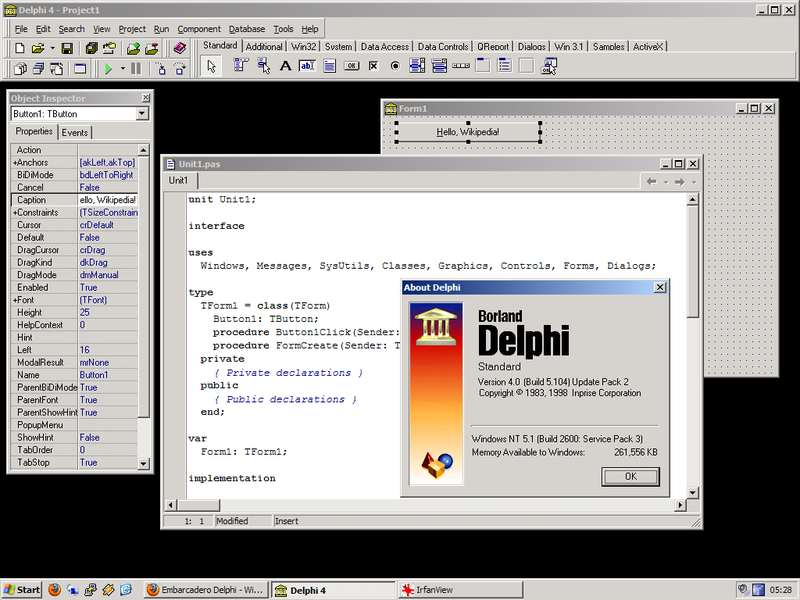Click the Run (green arrow) toolbar icon
The image size is (800, 600).
110,67
